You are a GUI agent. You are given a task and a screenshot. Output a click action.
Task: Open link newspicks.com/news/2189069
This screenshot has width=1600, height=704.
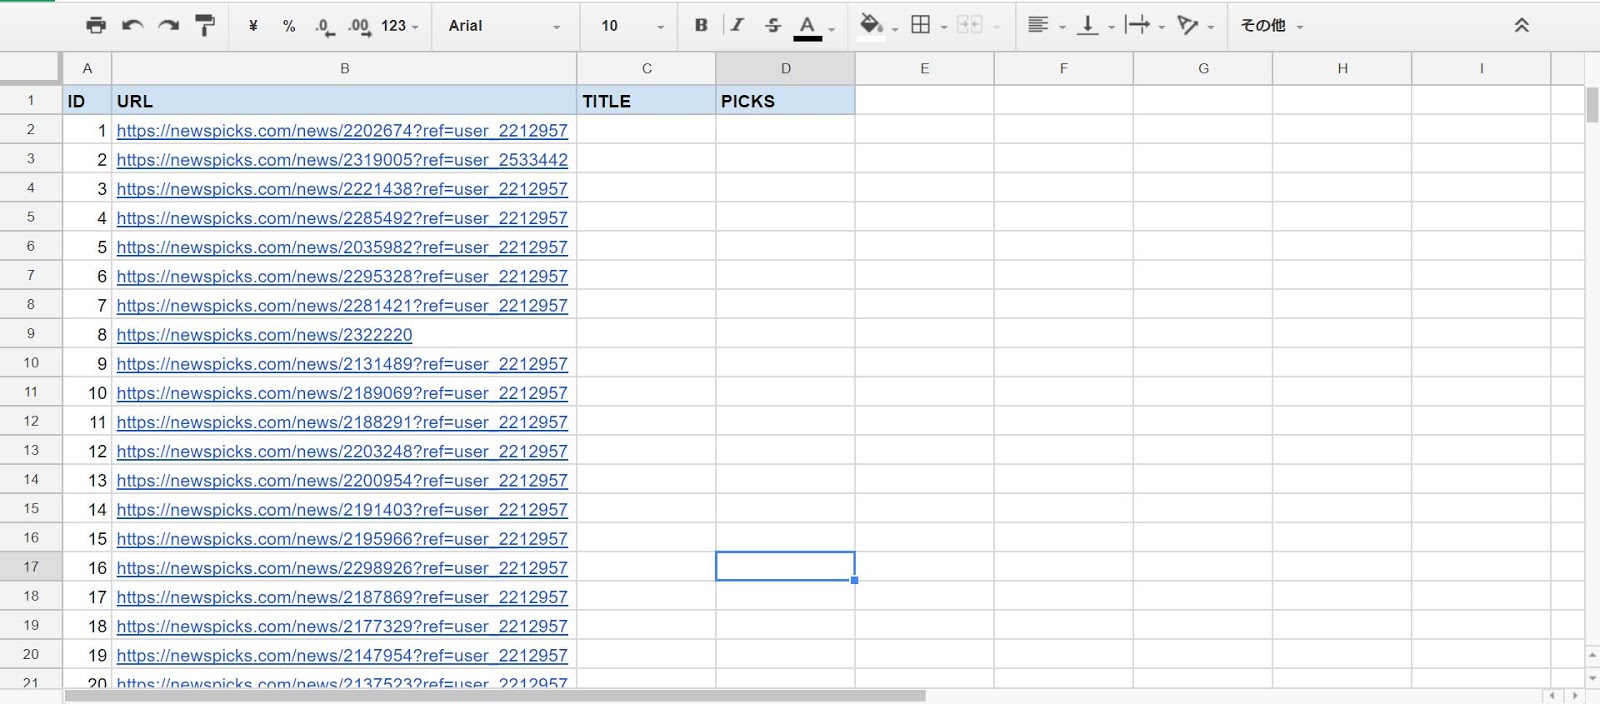tap(342, 393)
